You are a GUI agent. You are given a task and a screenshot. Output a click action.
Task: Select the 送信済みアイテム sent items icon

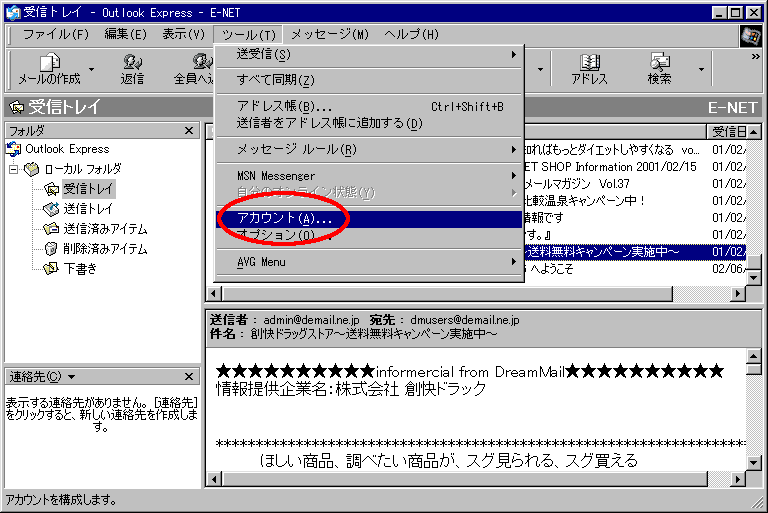(51, 229)
